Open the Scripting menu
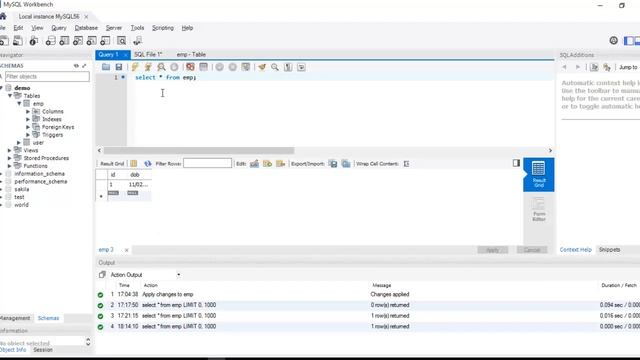Viewport: 640px width, 360px height. (163, 28)
